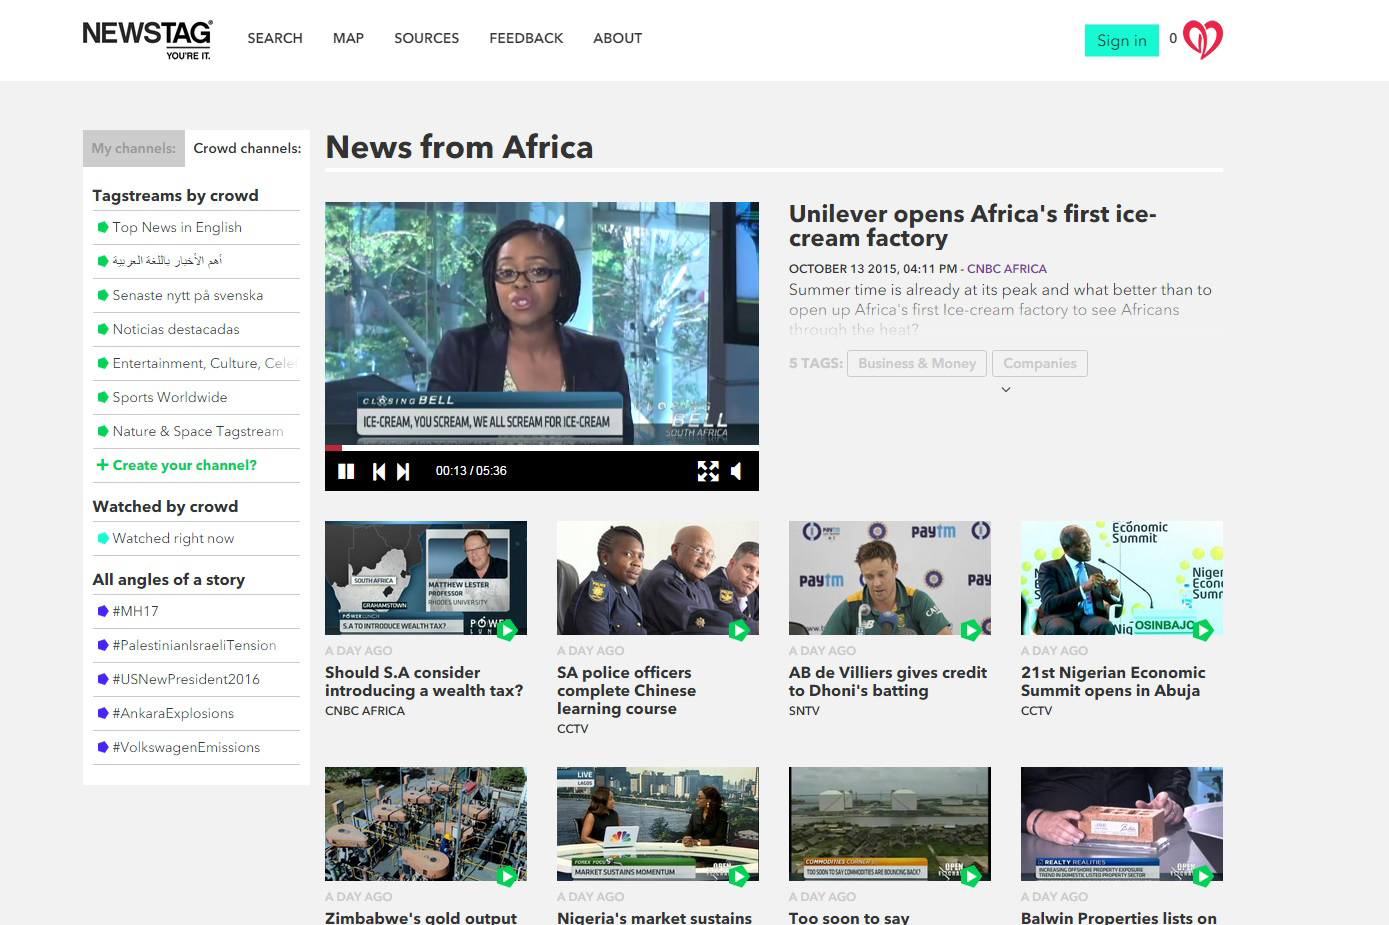Click the main video player frame
The image size is (1389, 925).
542,323
